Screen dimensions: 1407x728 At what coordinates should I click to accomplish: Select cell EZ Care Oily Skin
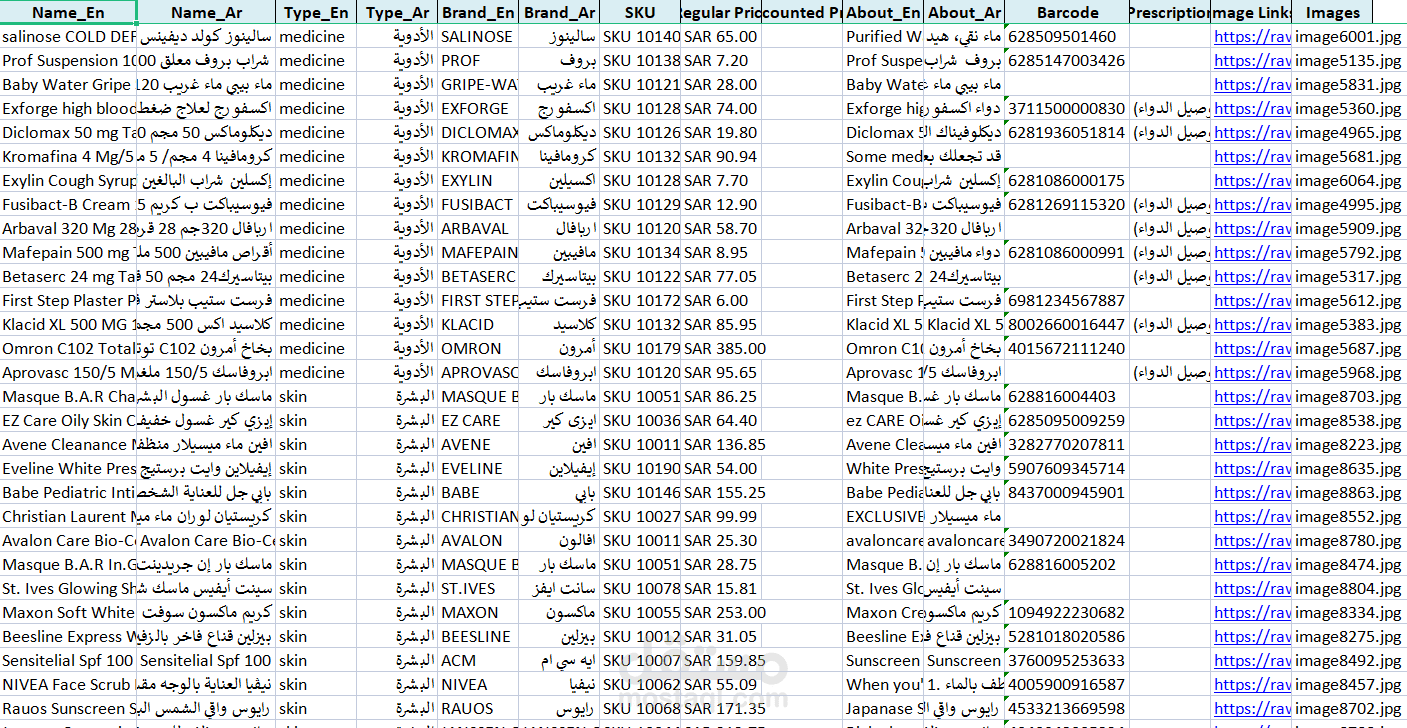pos(69,421)
